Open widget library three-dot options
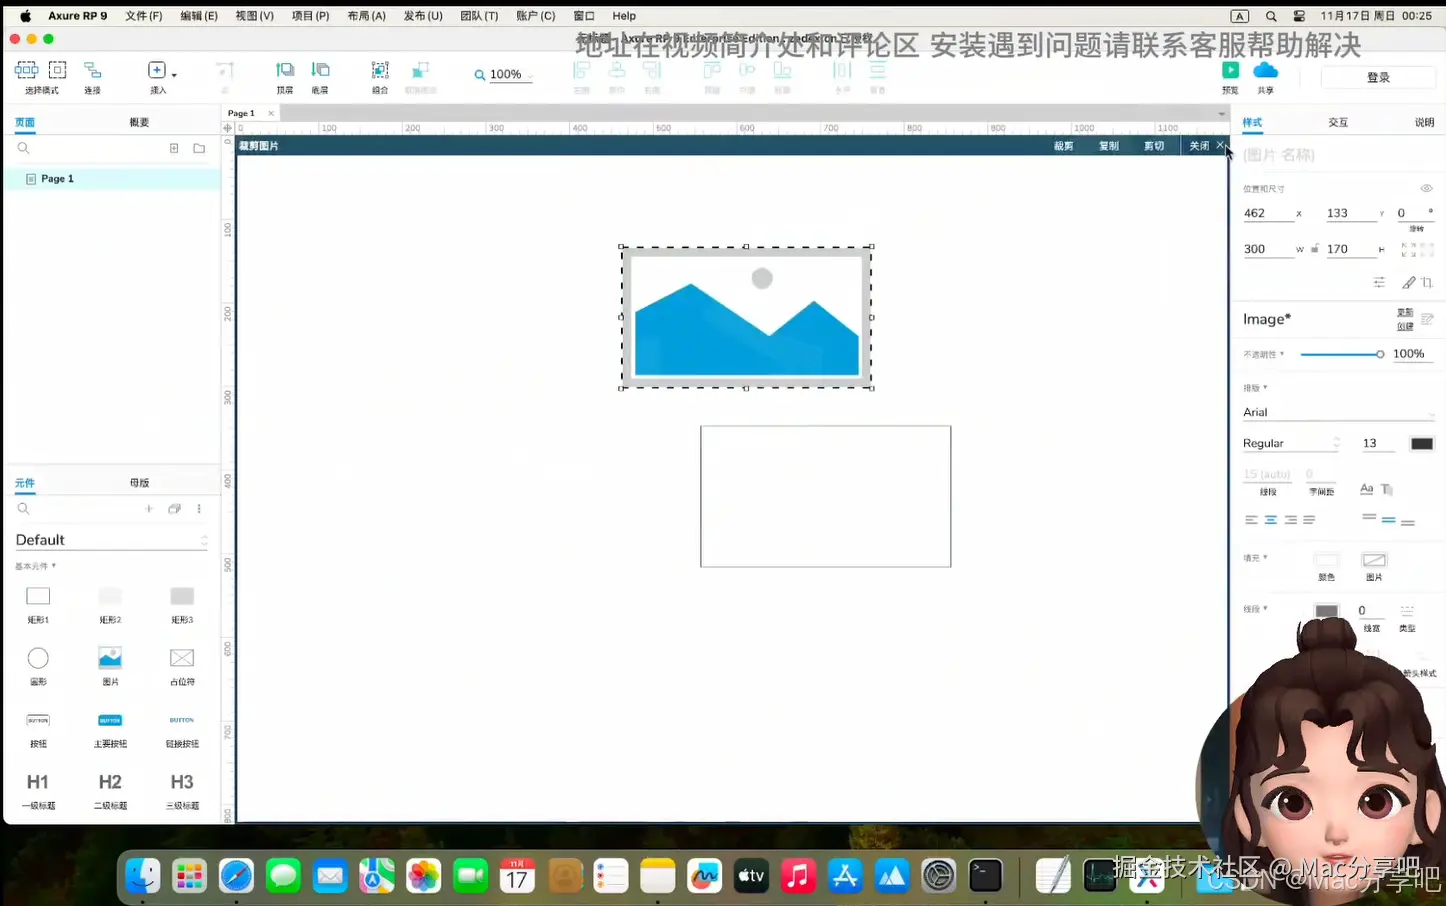Viewport: 1446px width, 906px height. [199, 509]
